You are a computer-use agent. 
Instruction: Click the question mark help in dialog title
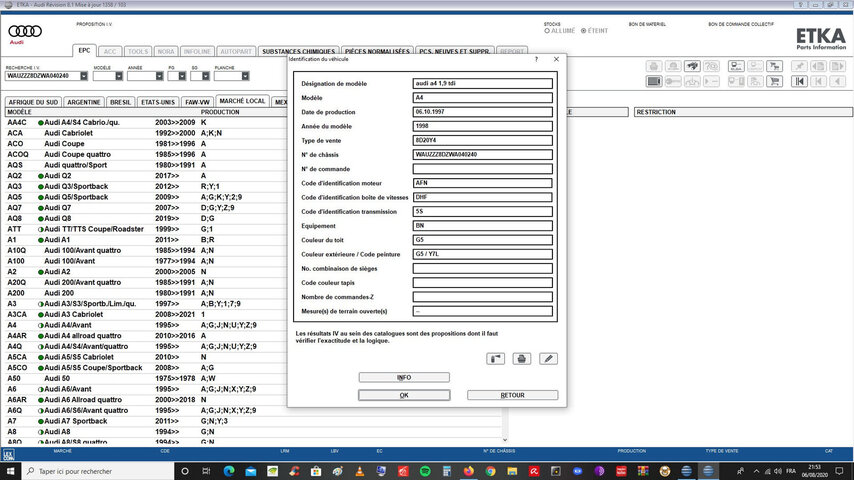pyautogui.click(x=536, y=59)
